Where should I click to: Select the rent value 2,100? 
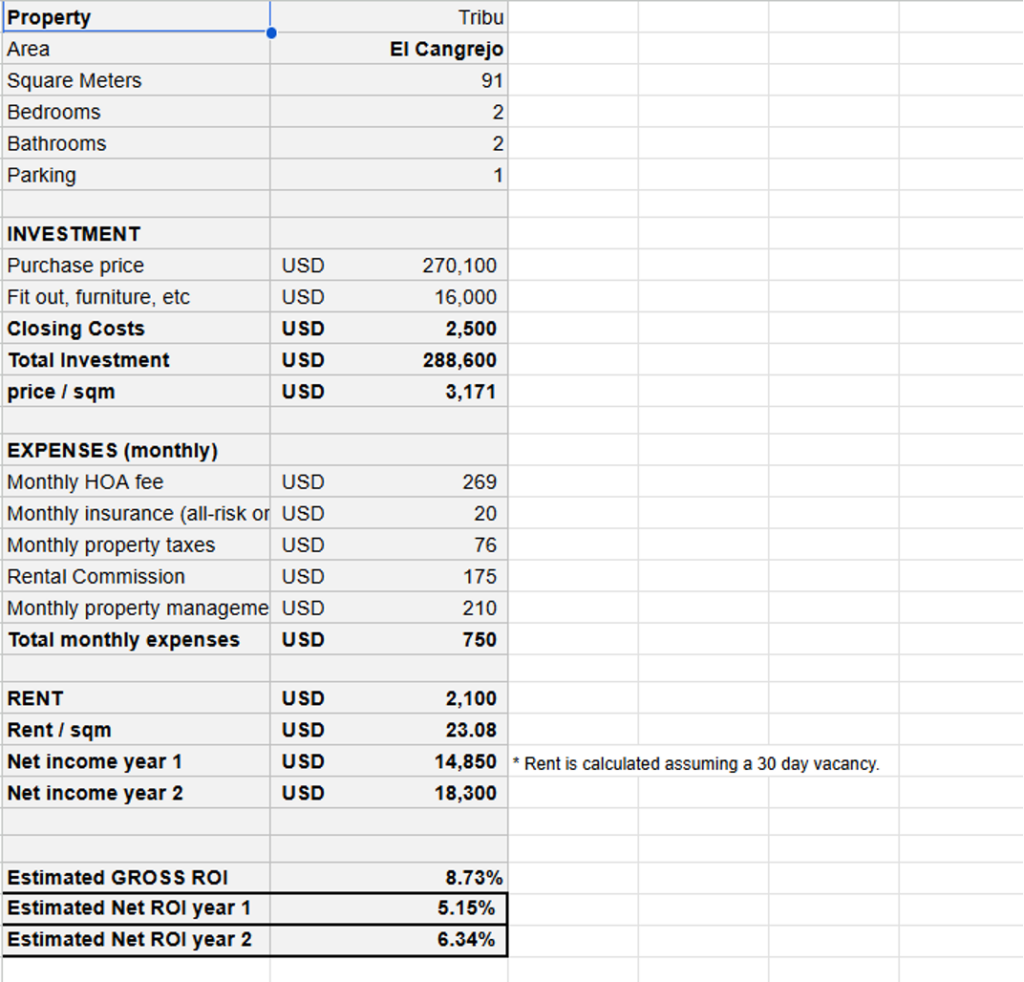(x=389, y=698)
